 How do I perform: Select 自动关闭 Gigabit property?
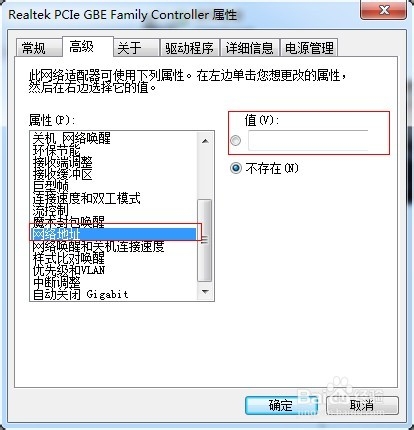point(113,294)
